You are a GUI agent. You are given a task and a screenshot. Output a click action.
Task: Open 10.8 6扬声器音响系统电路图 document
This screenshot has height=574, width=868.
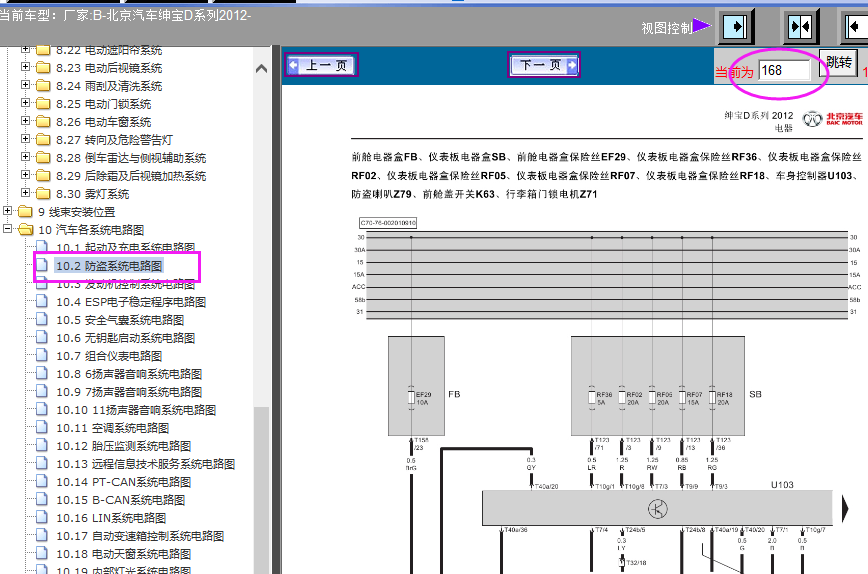129,374
